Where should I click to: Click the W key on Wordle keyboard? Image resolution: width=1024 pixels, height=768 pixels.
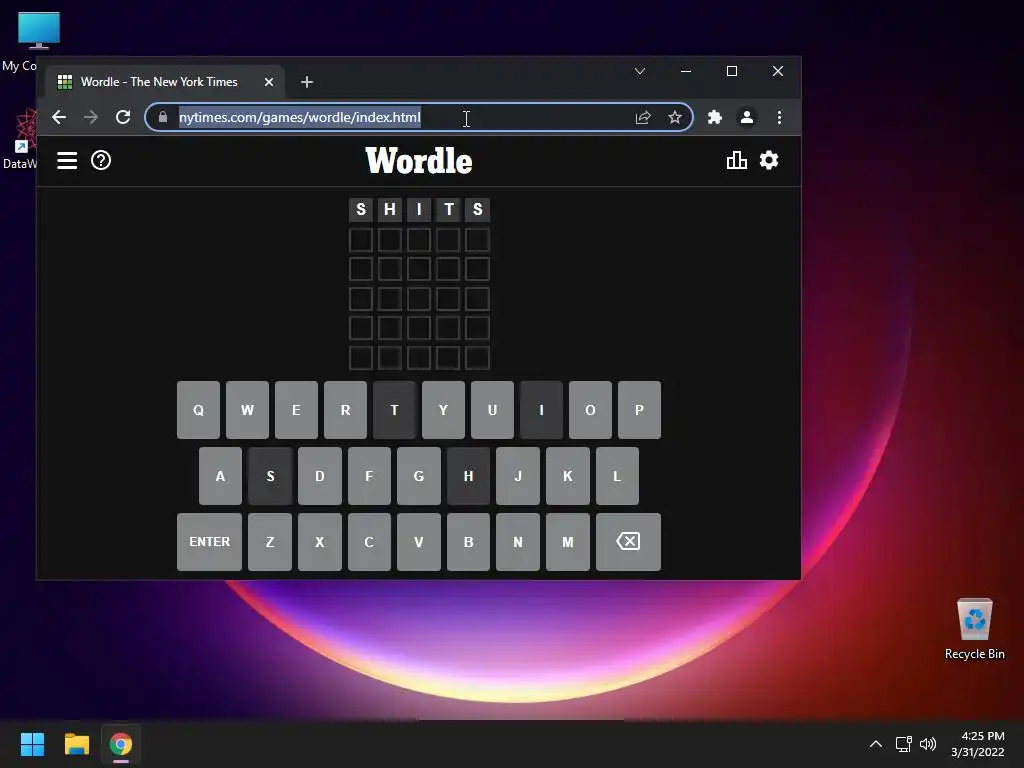click(248, 410)
